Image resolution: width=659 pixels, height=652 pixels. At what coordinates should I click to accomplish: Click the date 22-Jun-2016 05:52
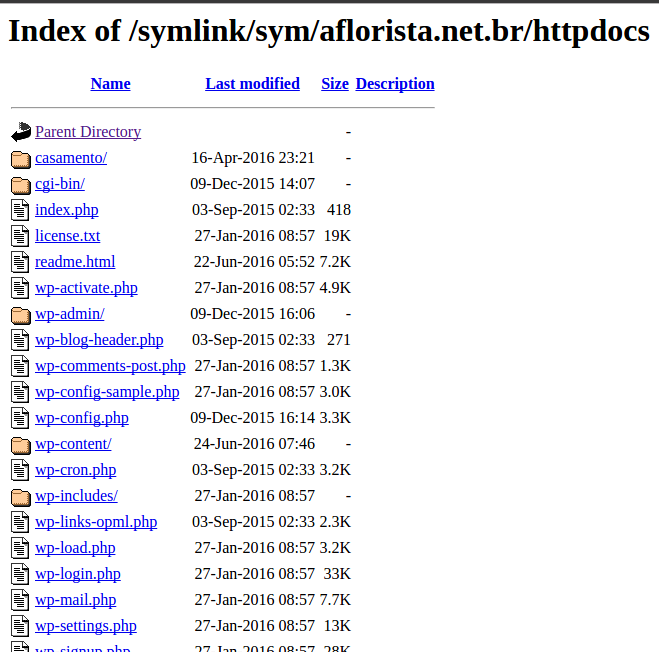(x=254, y=262)
